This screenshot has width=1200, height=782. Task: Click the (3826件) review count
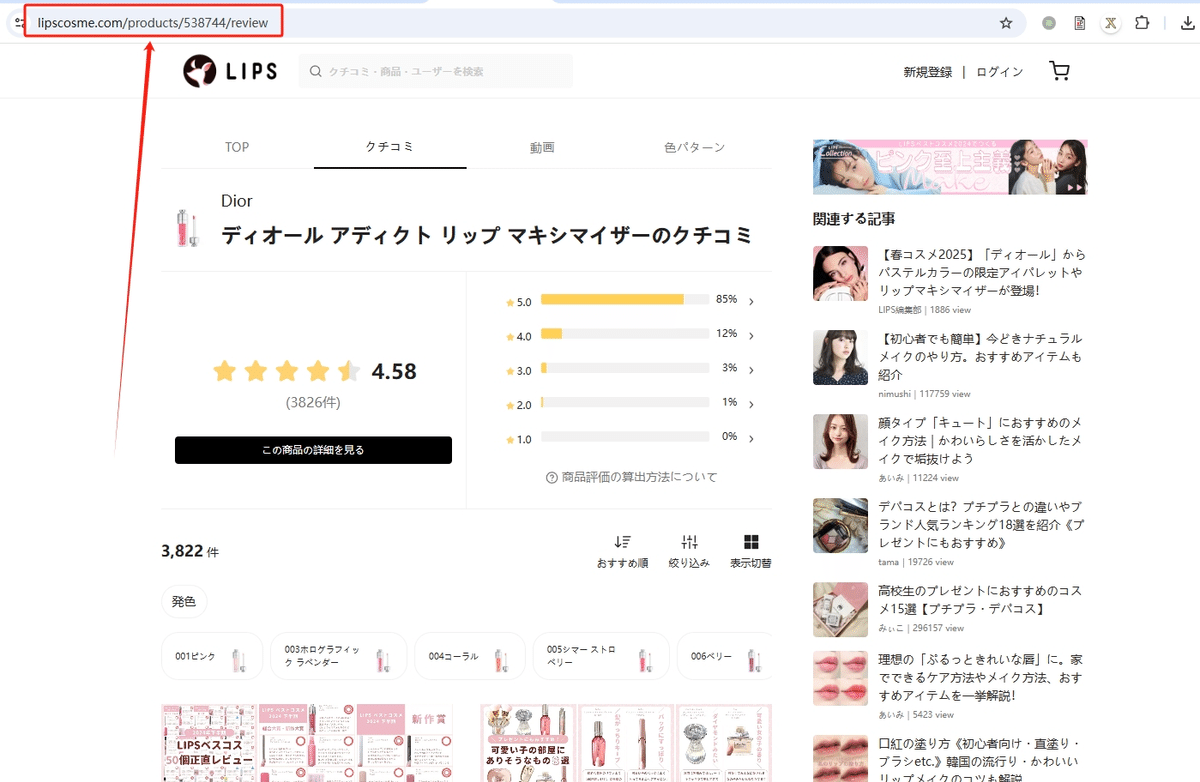click(313, 402)
